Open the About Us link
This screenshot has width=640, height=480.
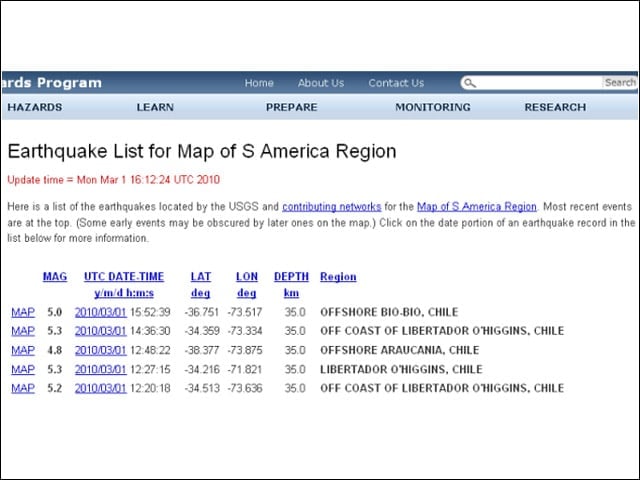(321, 83)
